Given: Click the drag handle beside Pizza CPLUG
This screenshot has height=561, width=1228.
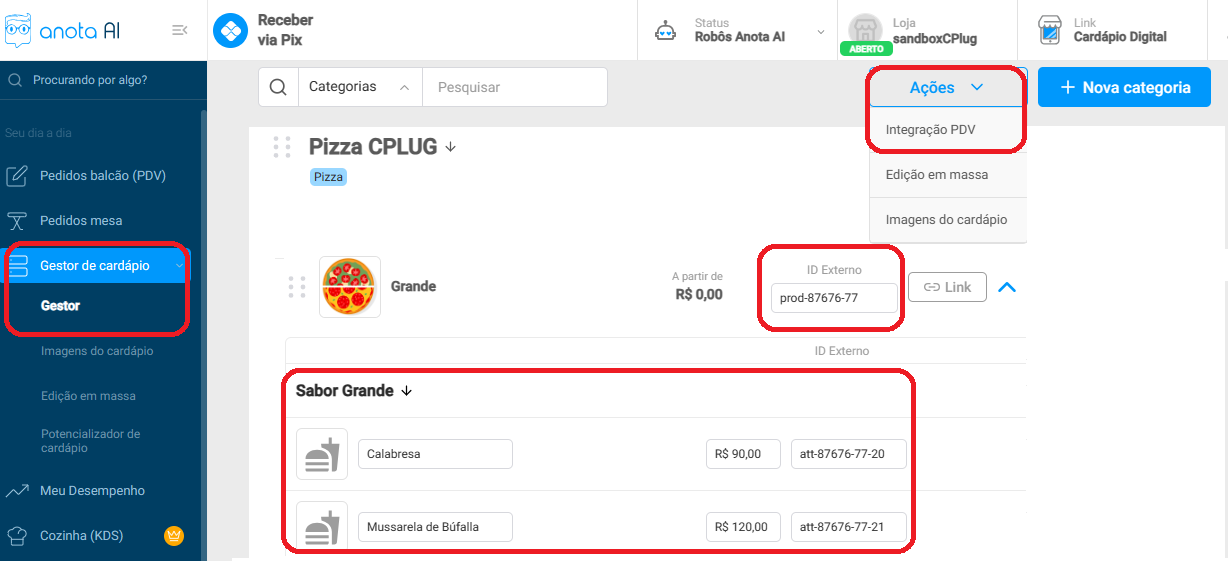Looking at the screenshot, I should pos(282,147).
